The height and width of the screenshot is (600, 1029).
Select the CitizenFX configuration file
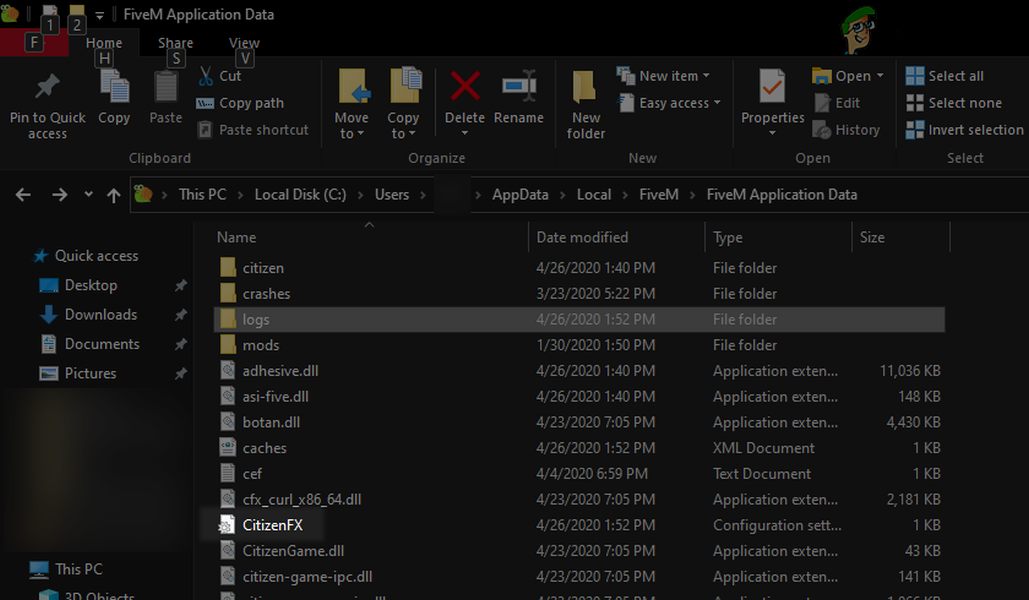coord(272,525)
